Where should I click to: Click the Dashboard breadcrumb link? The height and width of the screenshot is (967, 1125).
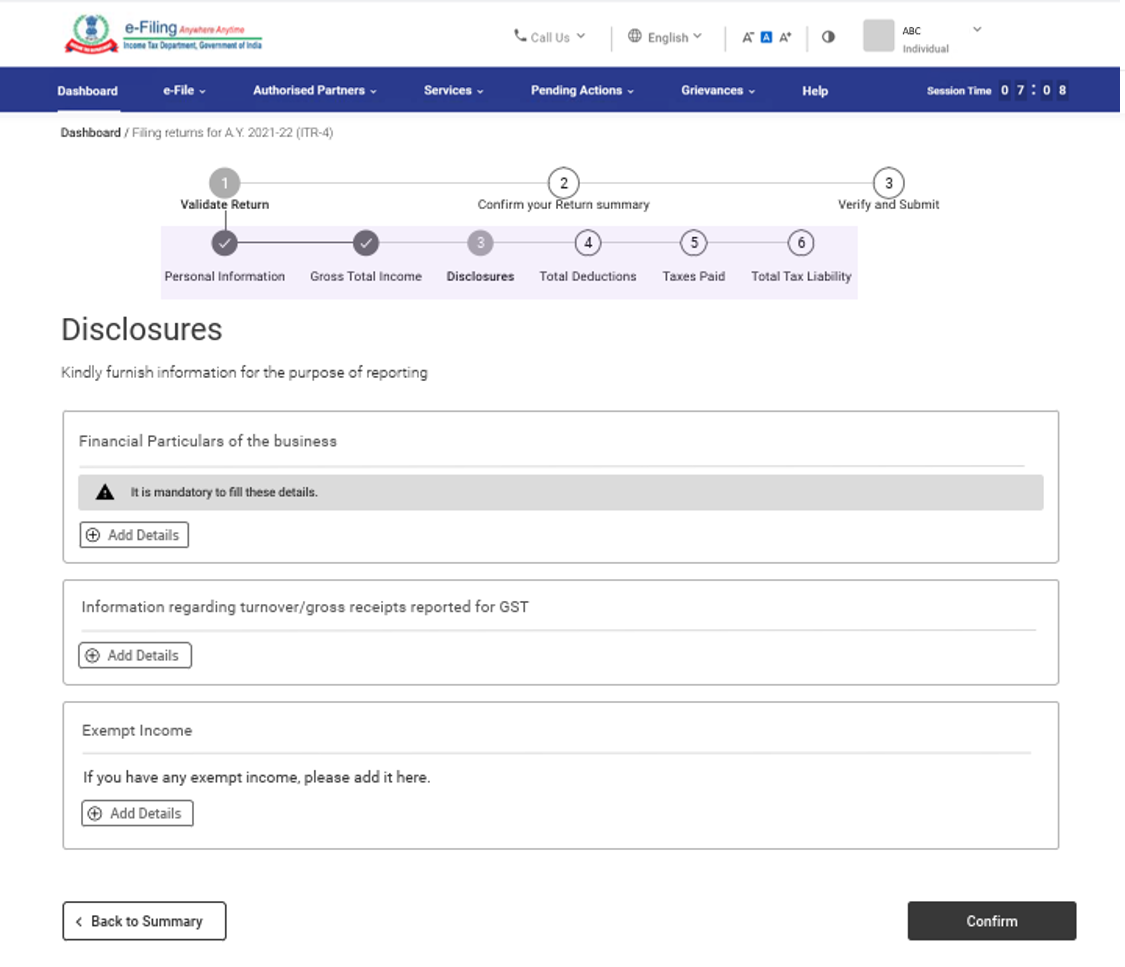point(90,132)
